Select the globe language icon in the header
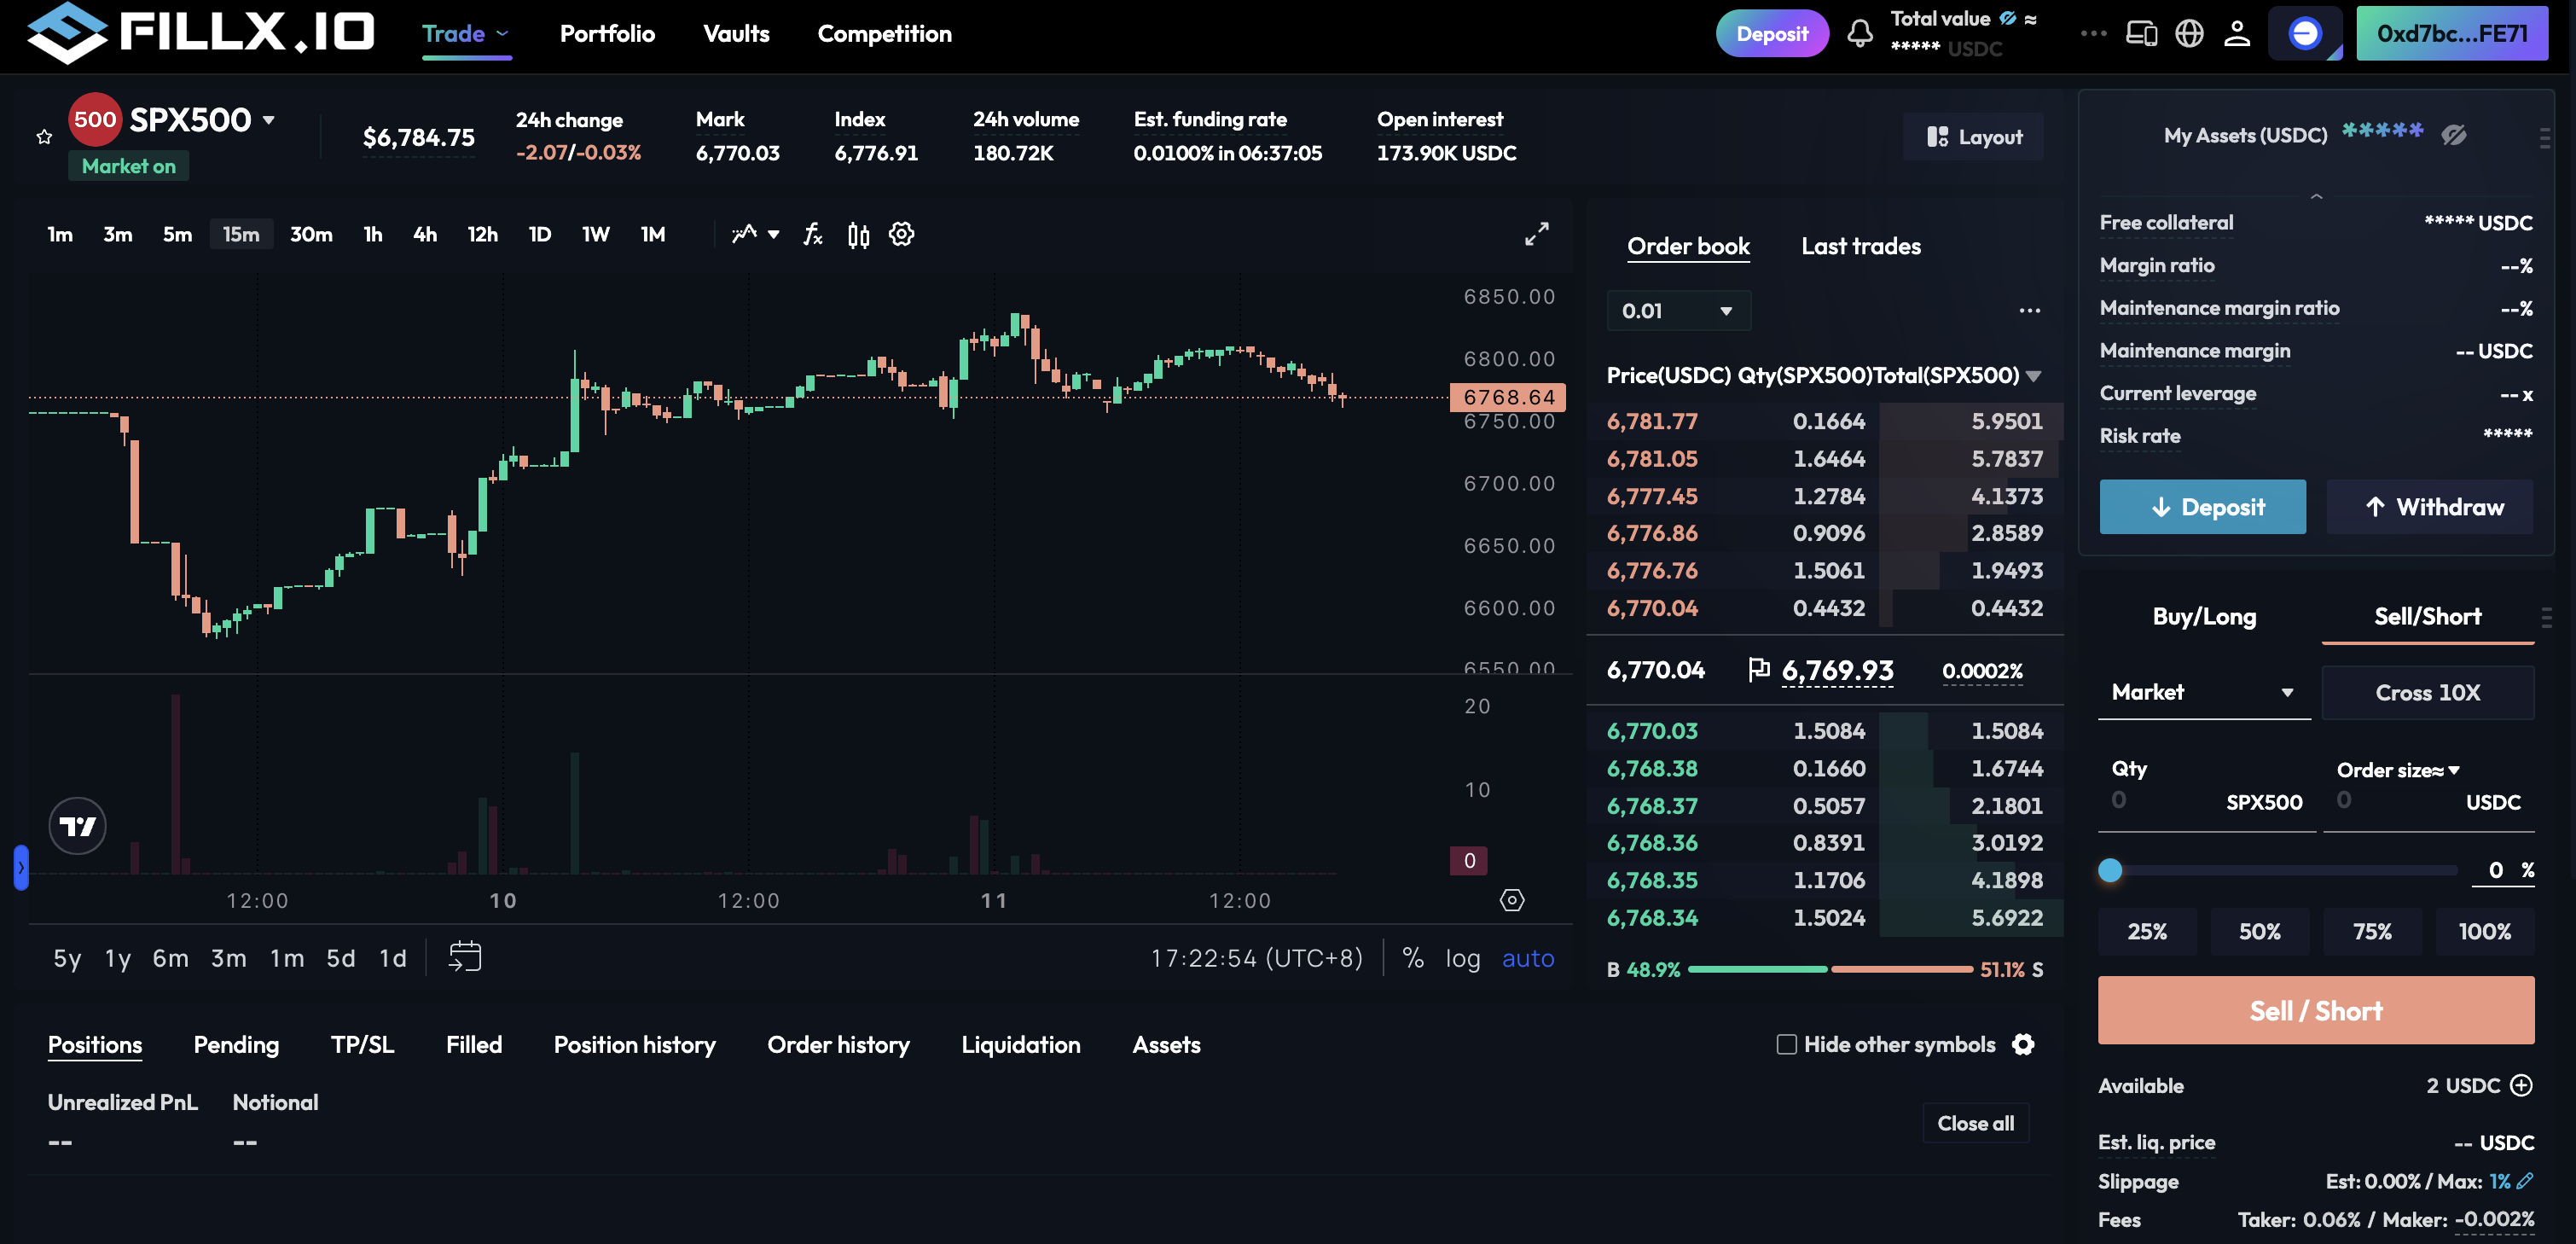 point(2190,33)
